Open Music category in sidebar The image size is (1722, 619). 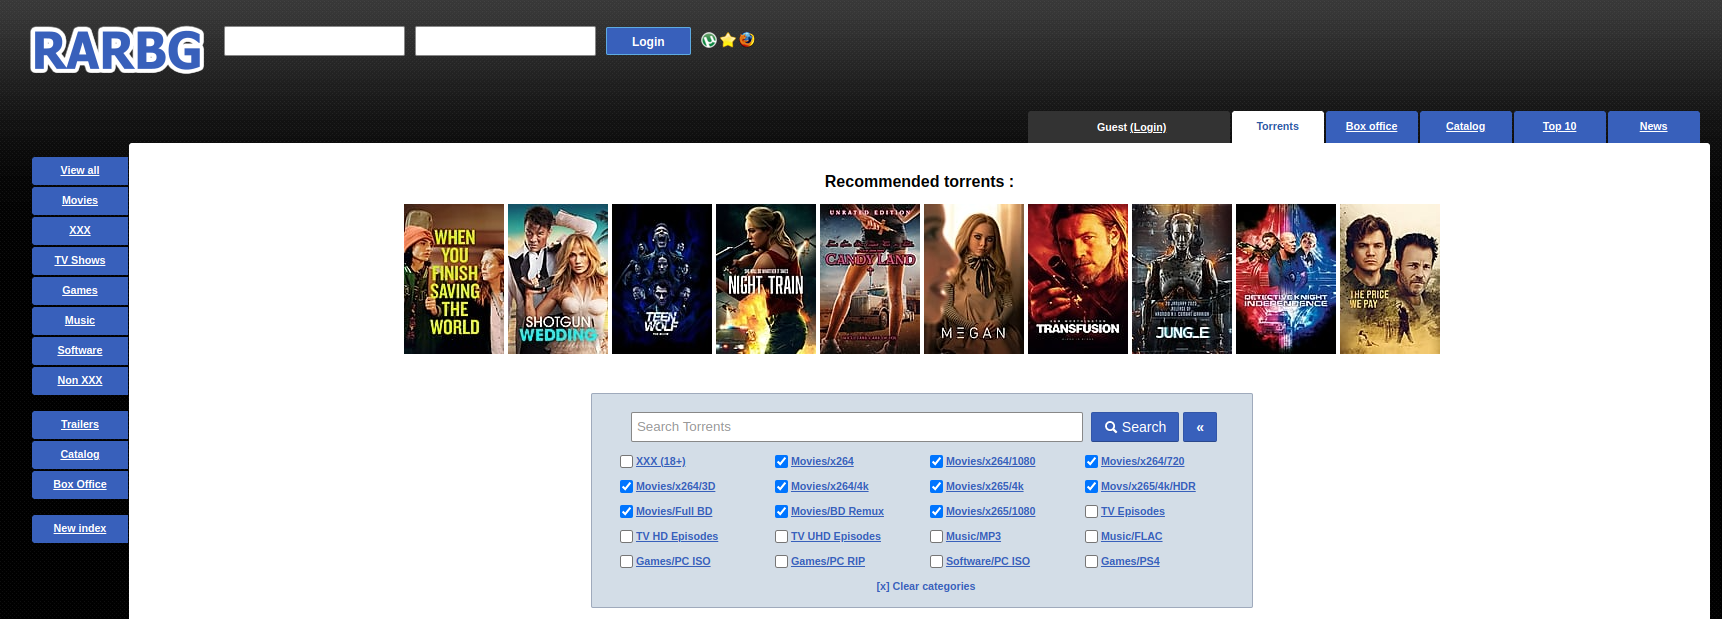point(80,321)
